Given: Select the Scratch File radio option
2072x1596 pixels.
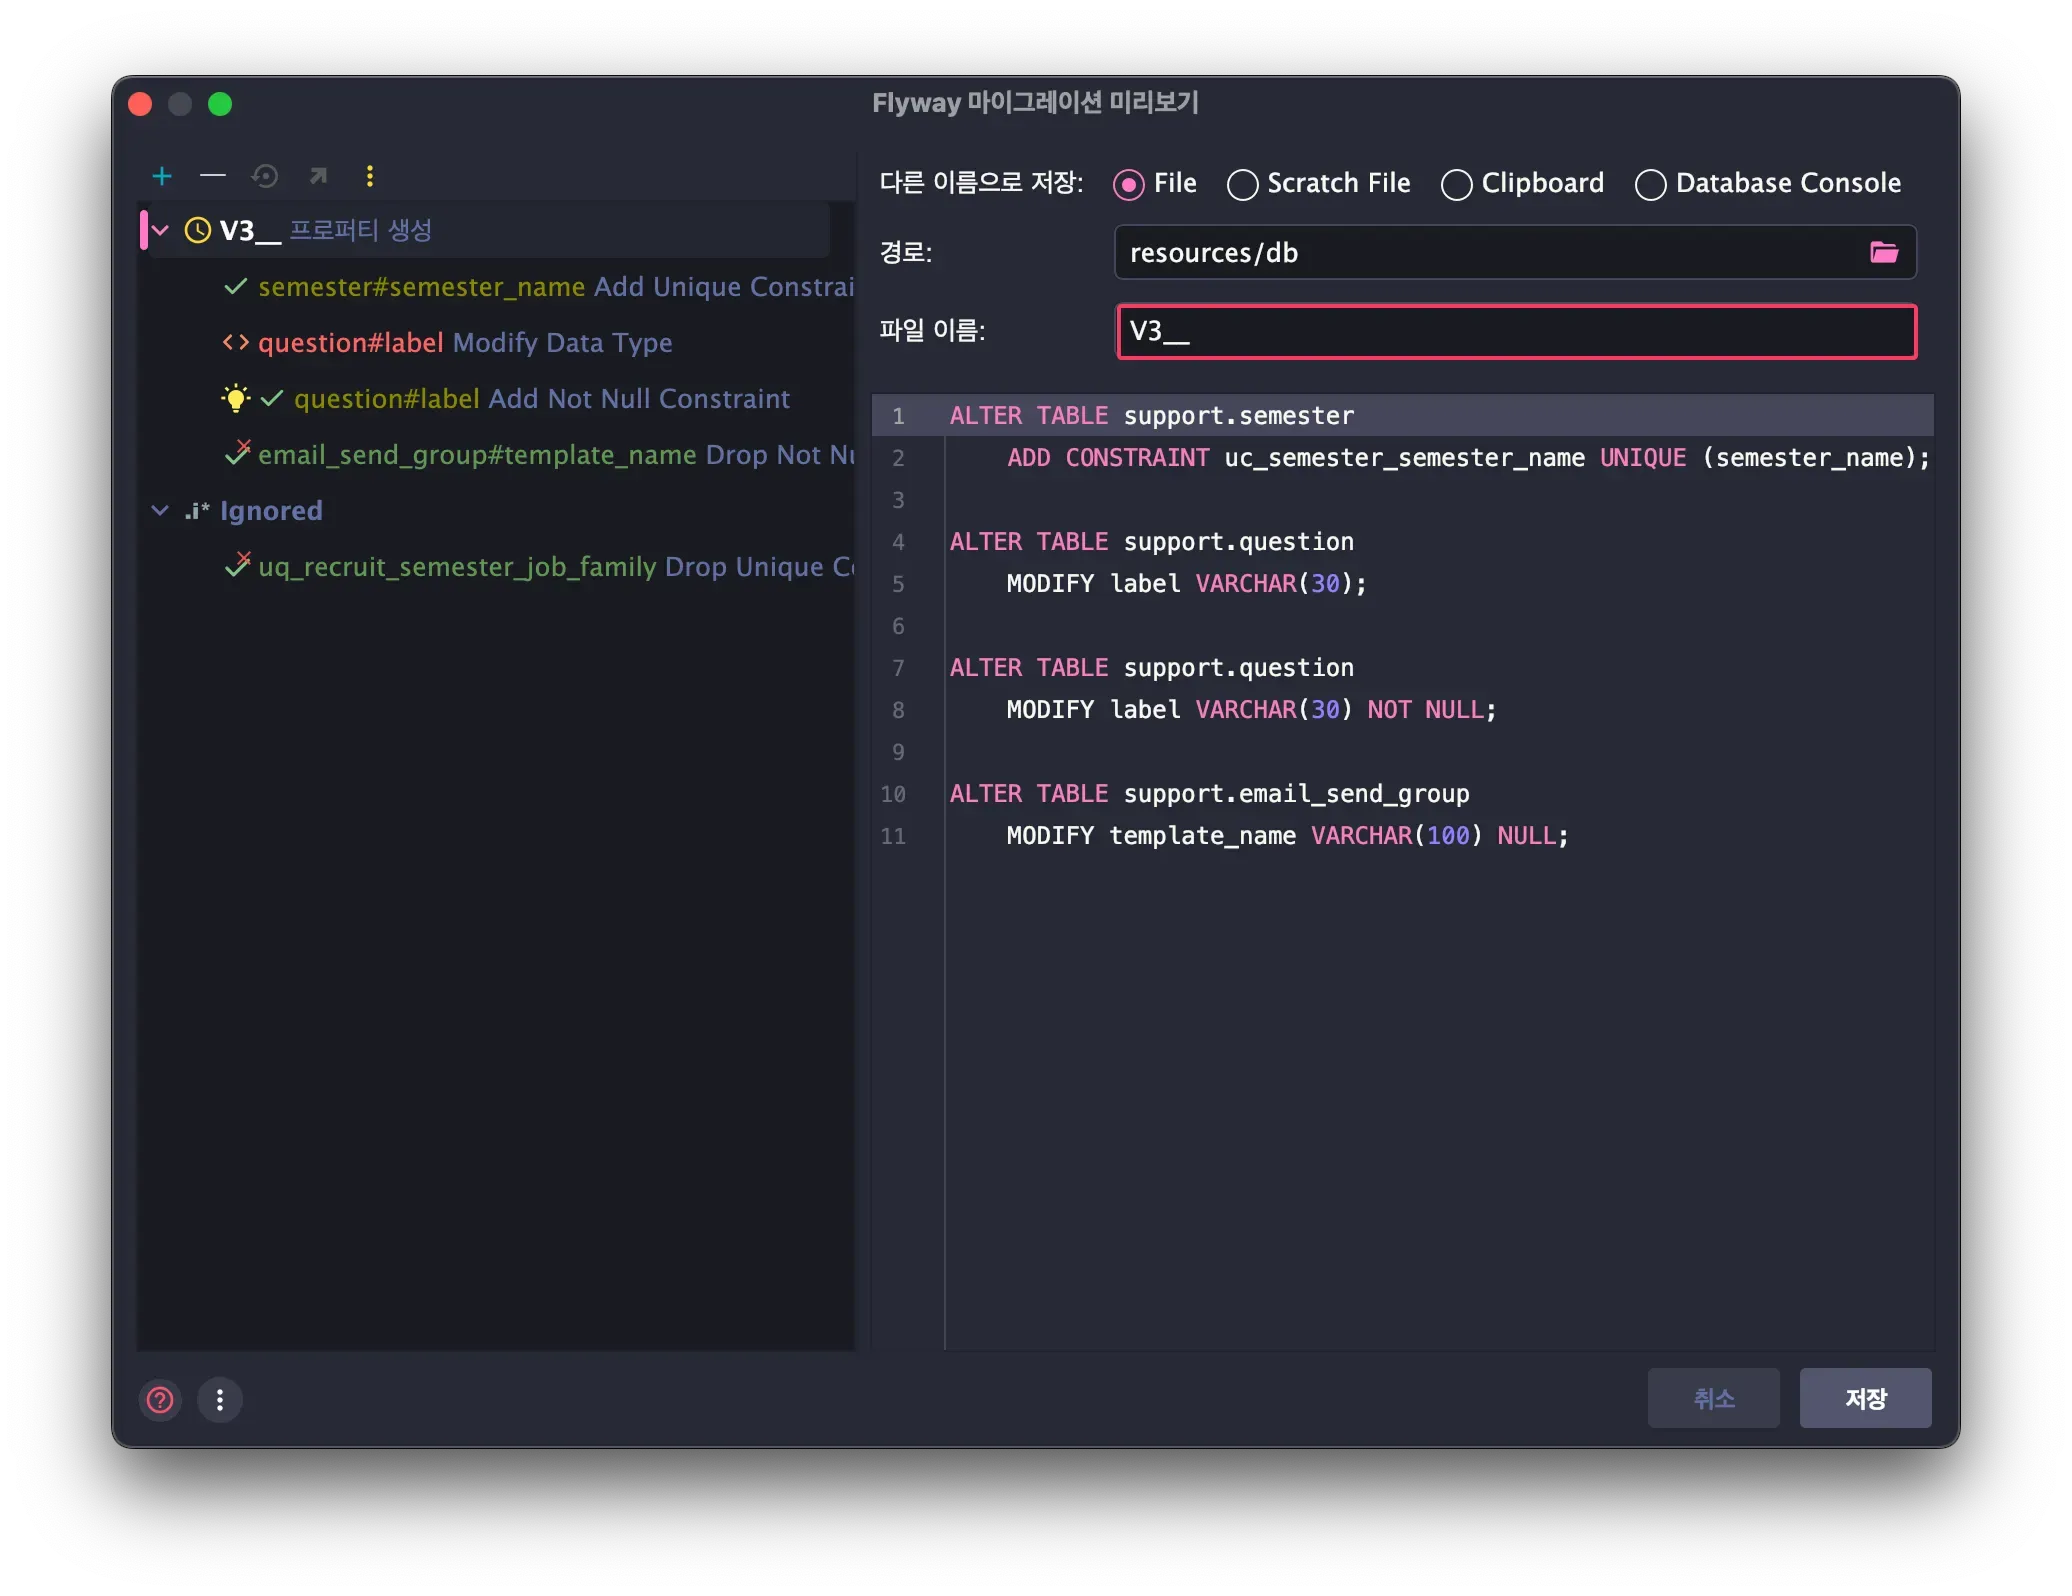Looking at the screenshot, I should click(1242, 185).
